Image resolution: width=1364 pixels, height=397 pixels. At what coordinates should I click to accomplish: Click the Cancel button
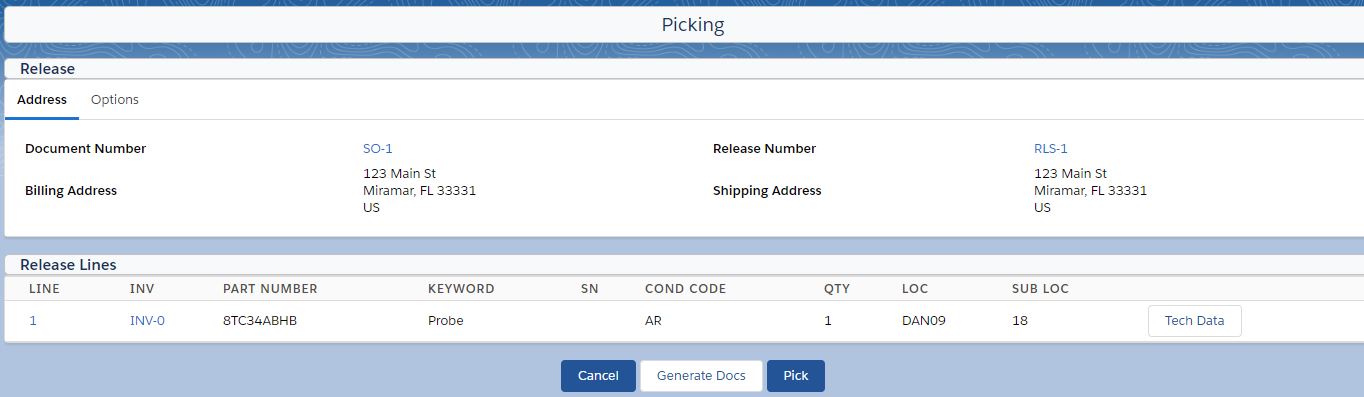click(598, 376)
